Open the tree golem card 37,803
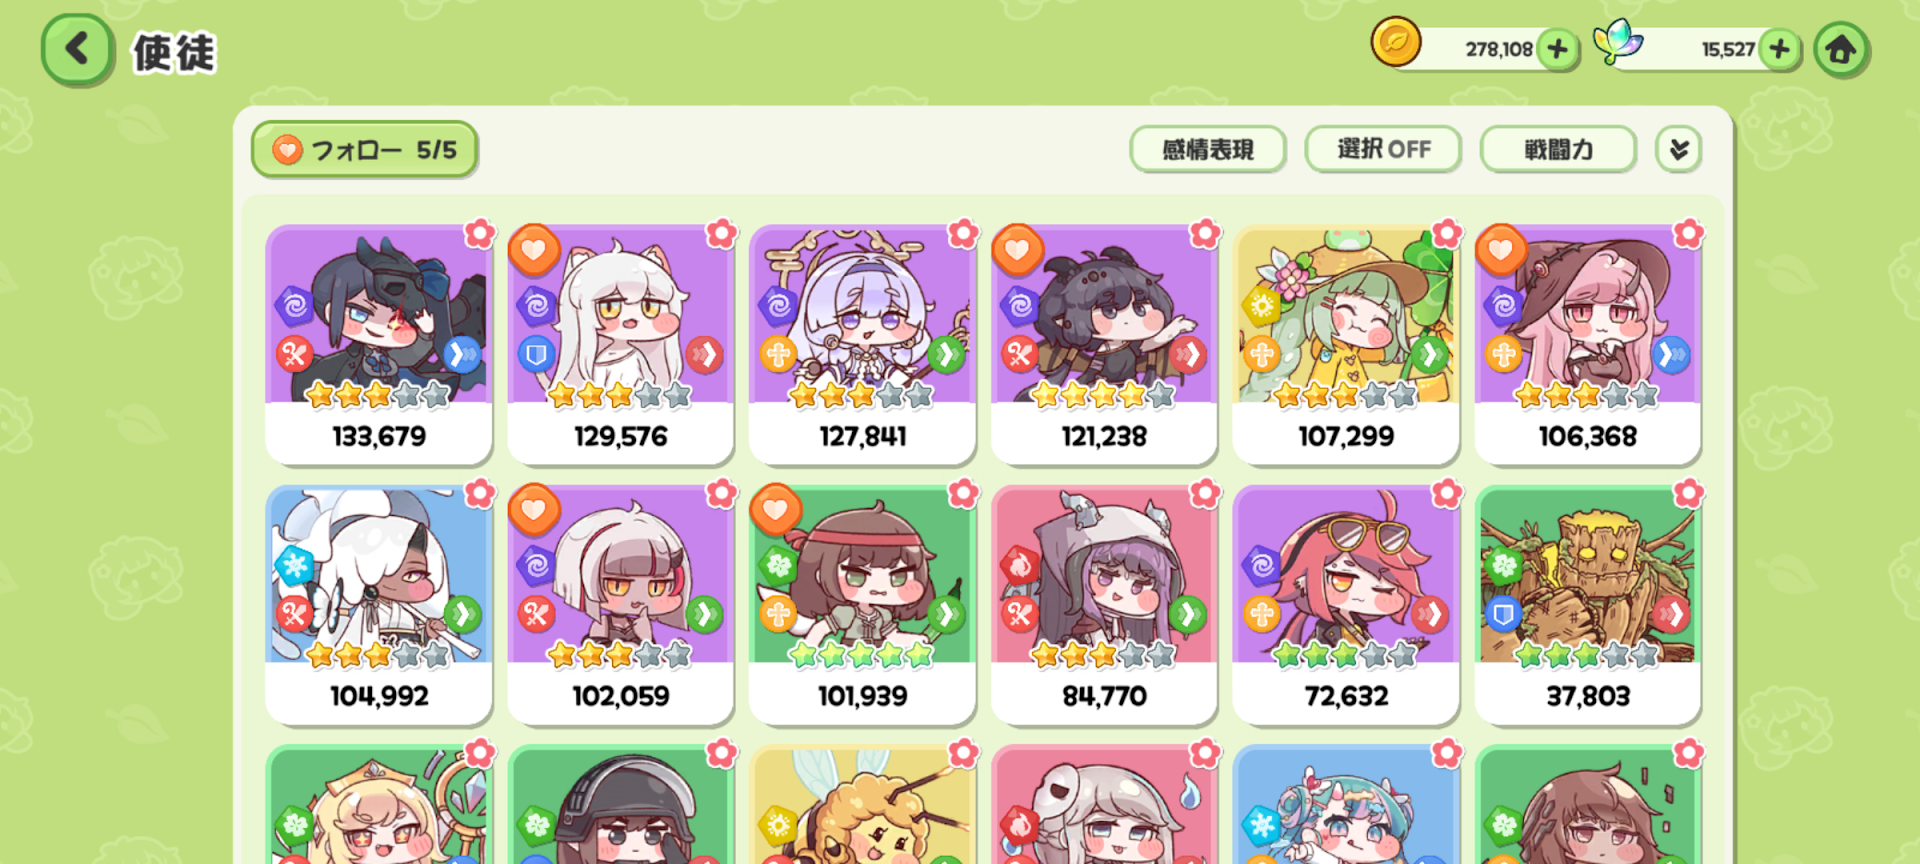This screenshot has height=864, width=1920. click(1588, 603)
